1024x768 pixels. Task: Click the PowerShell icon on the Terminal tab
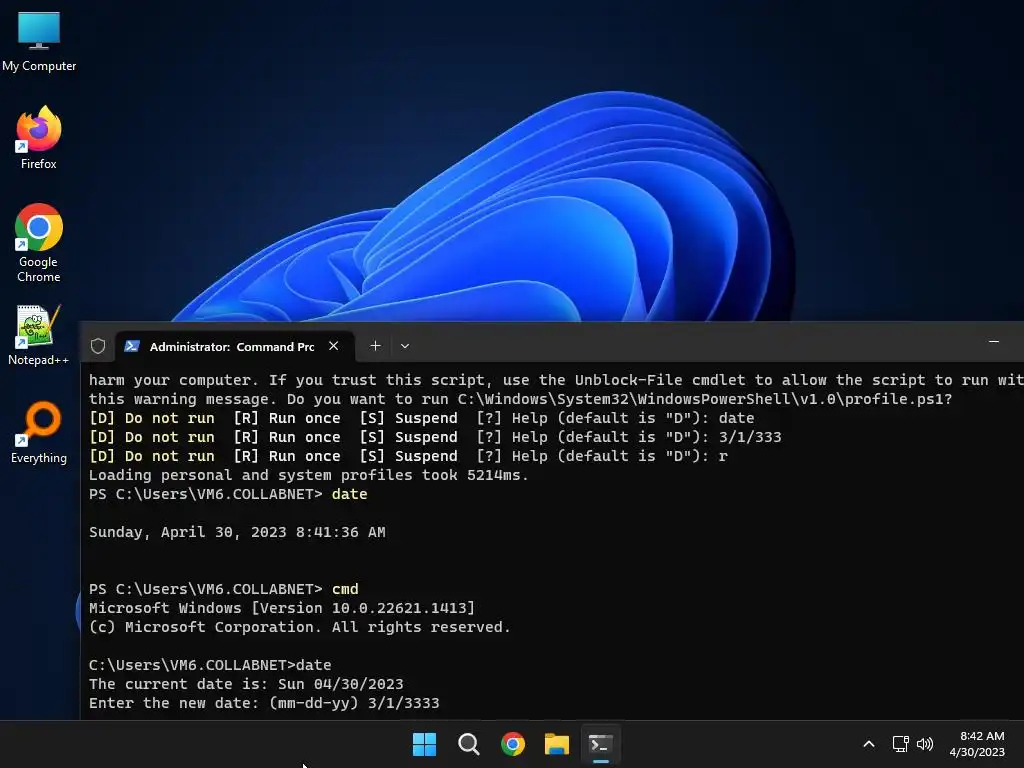[132, 346]
